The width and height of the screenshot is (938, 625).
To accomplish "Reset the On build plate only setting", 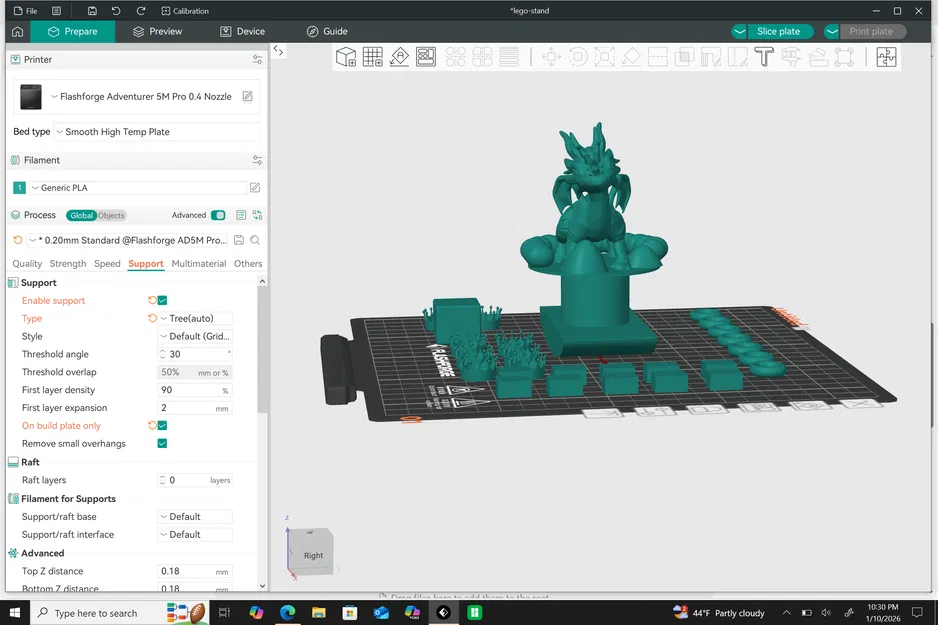I will 152,425.
